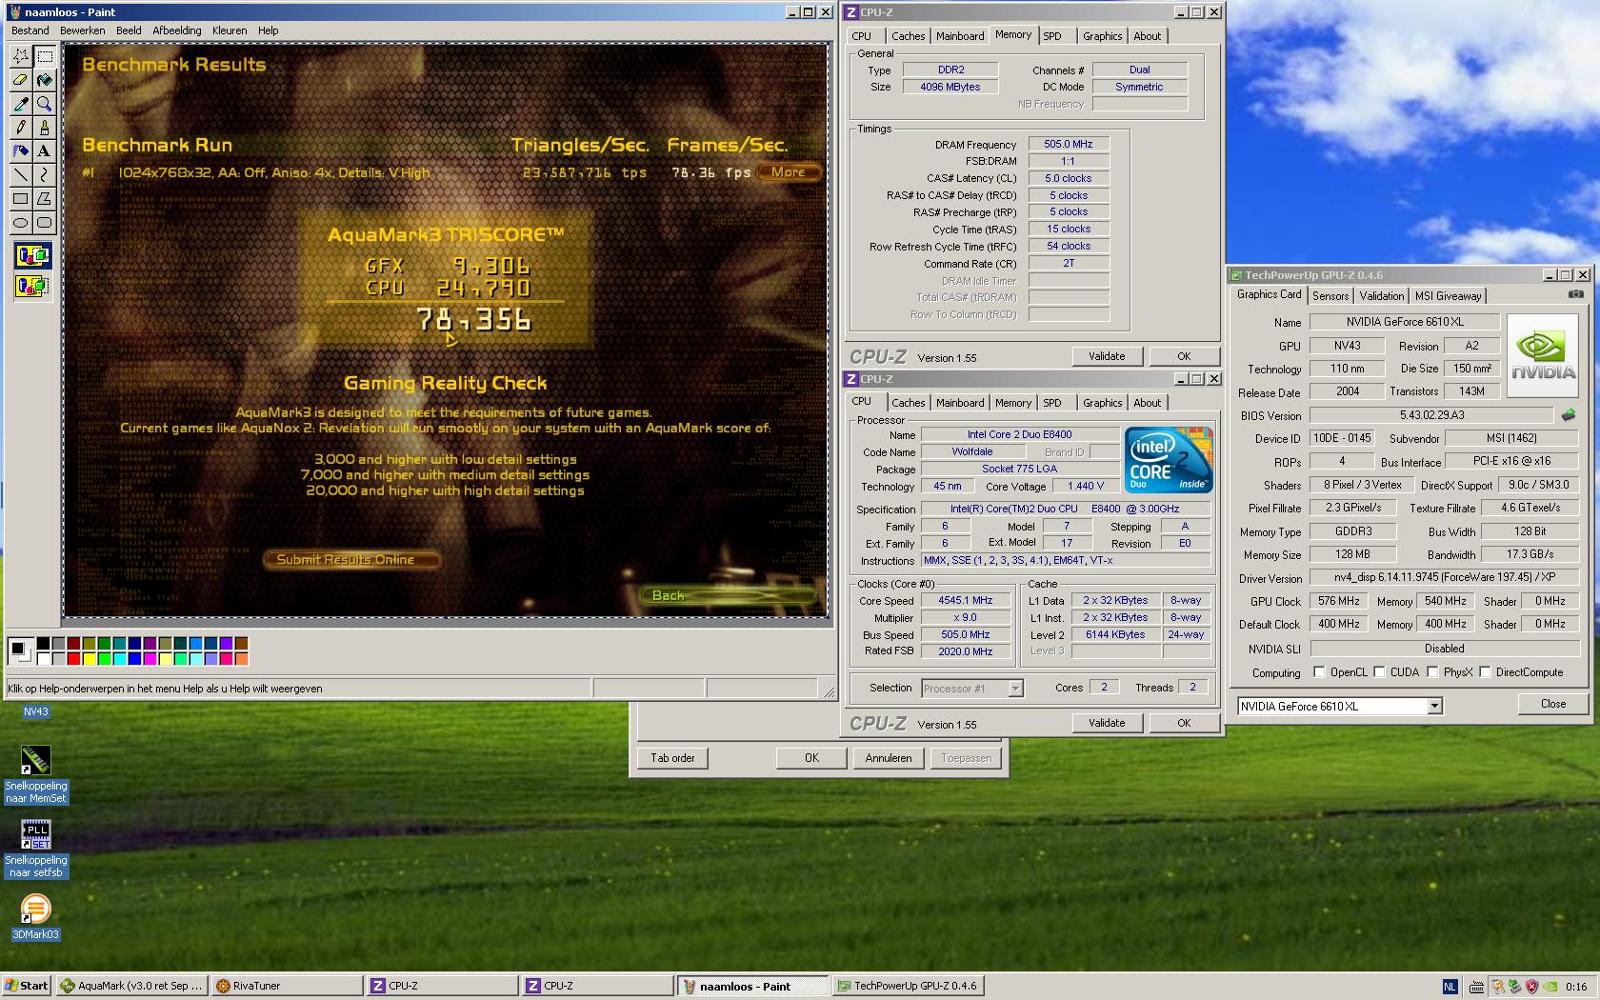Choose the Rectangle shape tool

tap(20, 199)
